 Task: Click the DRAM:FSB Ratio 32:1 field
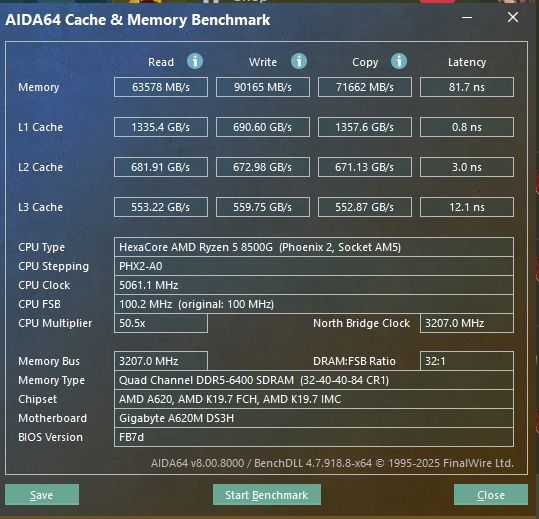click(x=467, y=361)
